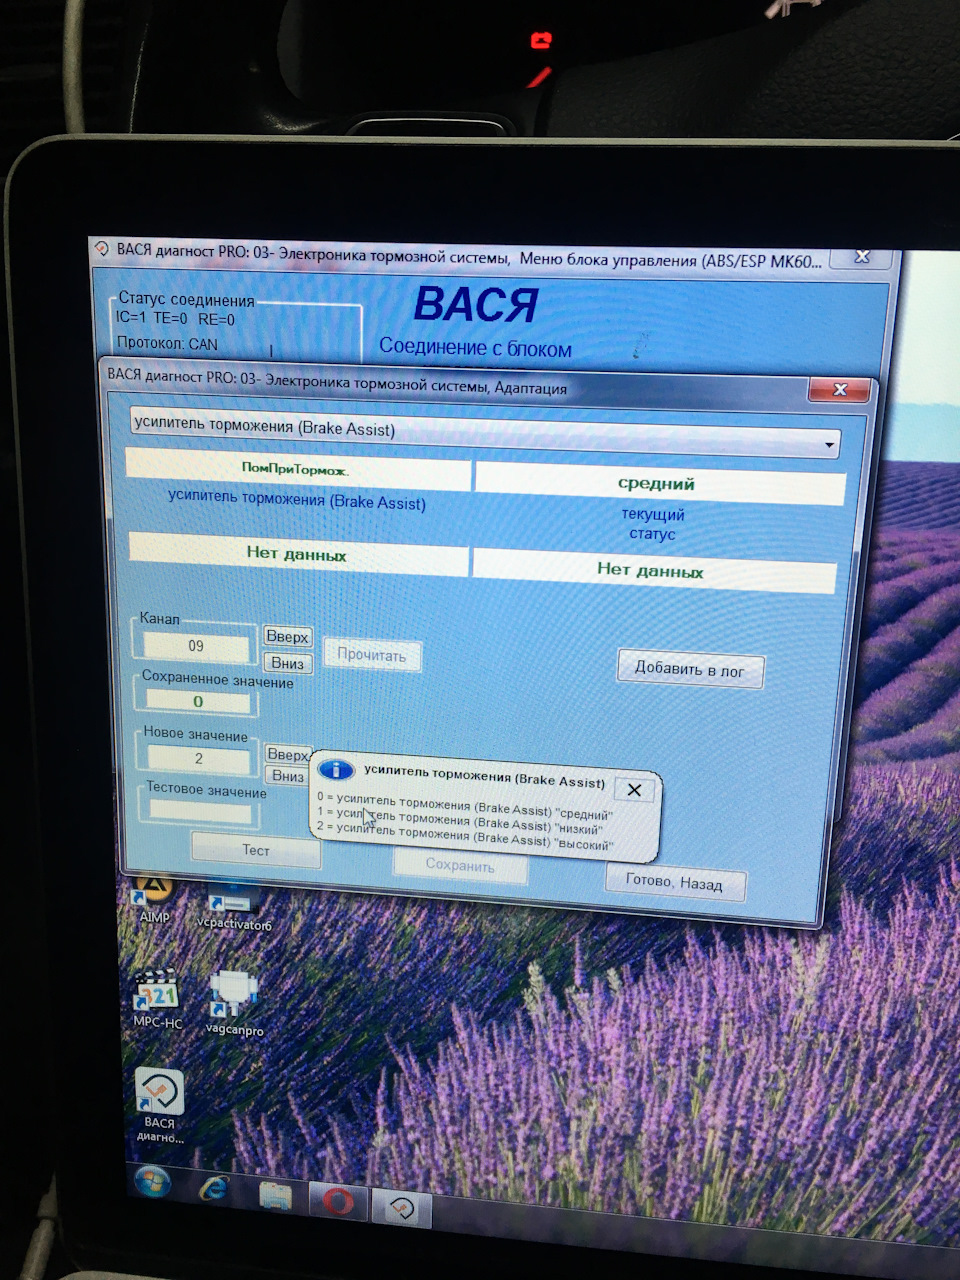Click the текущий статус label

653,524
